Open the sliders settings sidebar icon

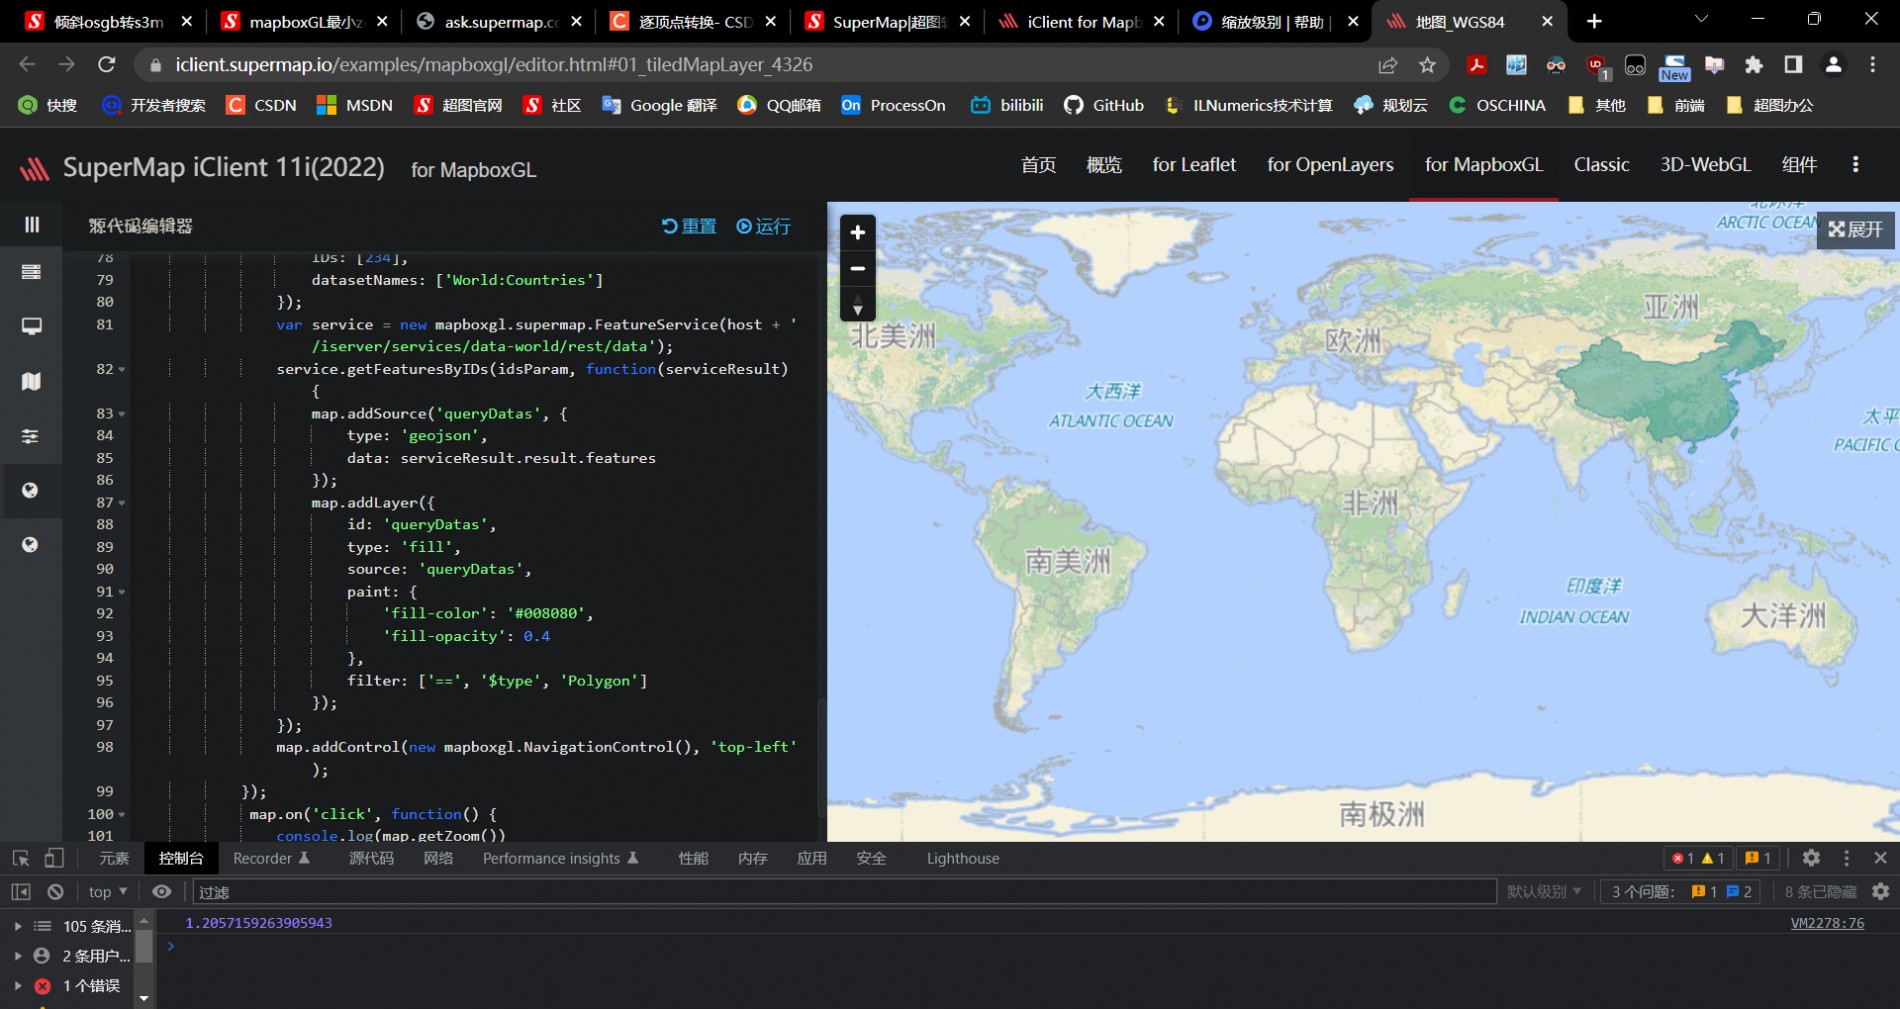click(31, 436)
